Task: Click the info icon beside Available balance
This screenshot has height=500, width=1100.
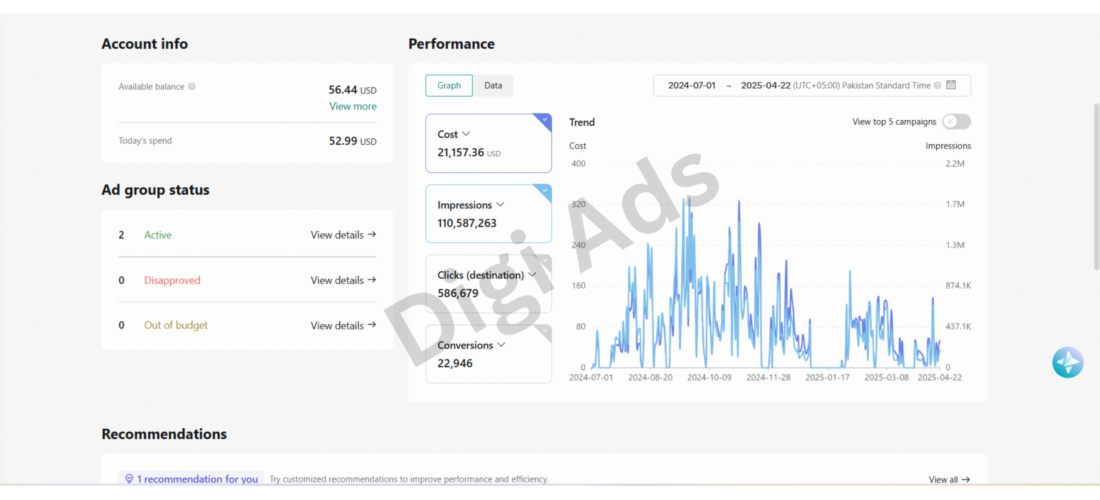Action: pyautogui.click(x=192, y=87)
